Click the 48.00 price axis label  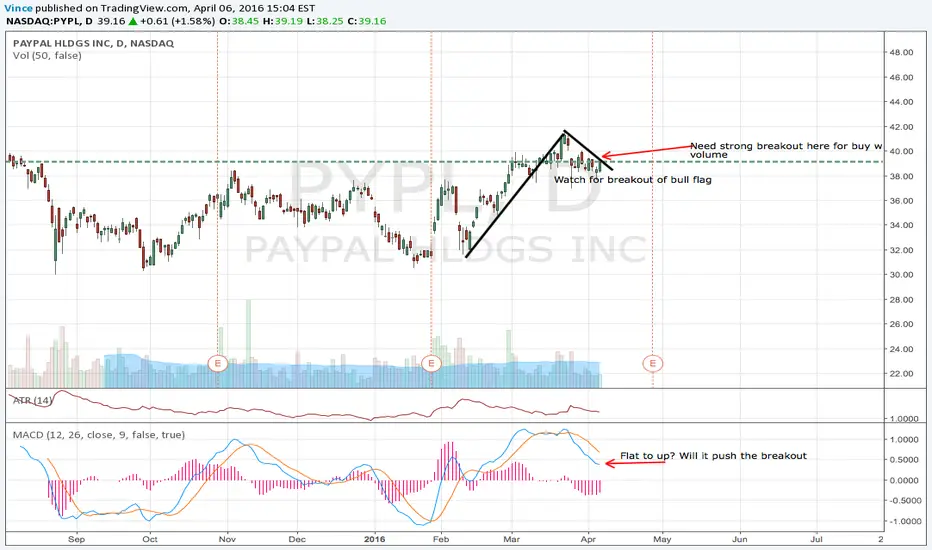[x=901, y=52]
